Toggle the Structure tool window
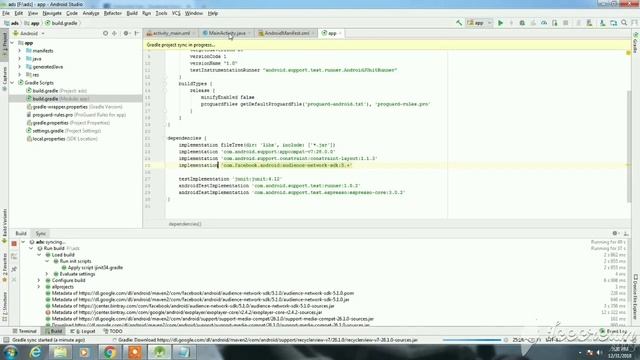The height and width of the screenshot is (360, 640). [4, 307]
